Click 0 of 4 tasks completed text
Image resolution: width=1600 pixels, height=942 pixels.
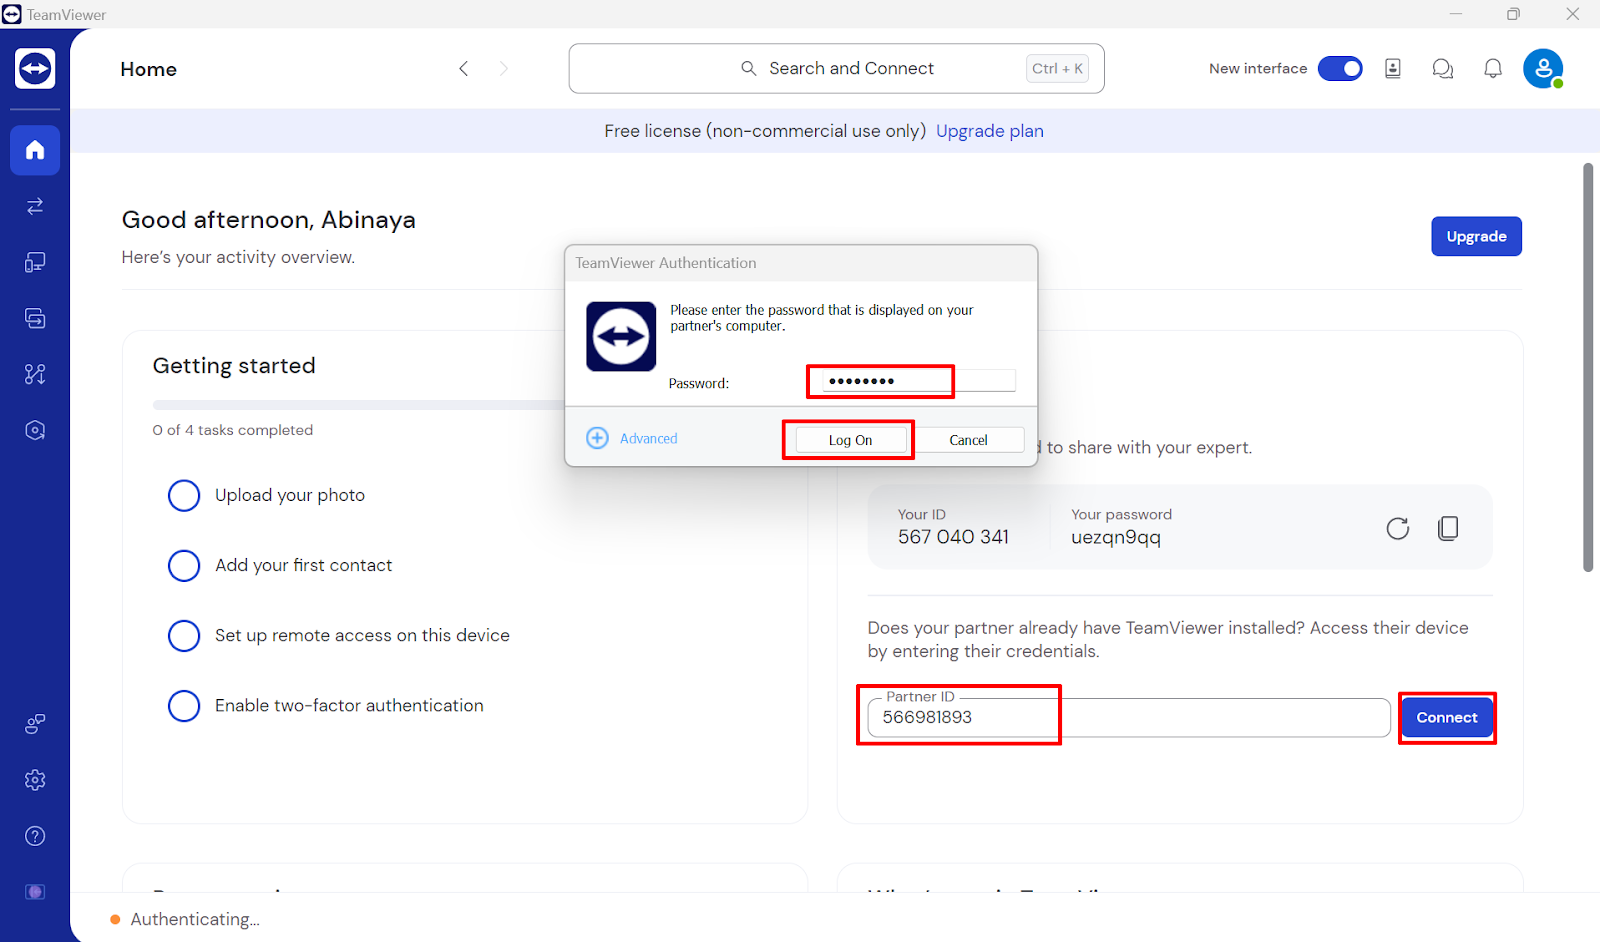coord(233,430)
